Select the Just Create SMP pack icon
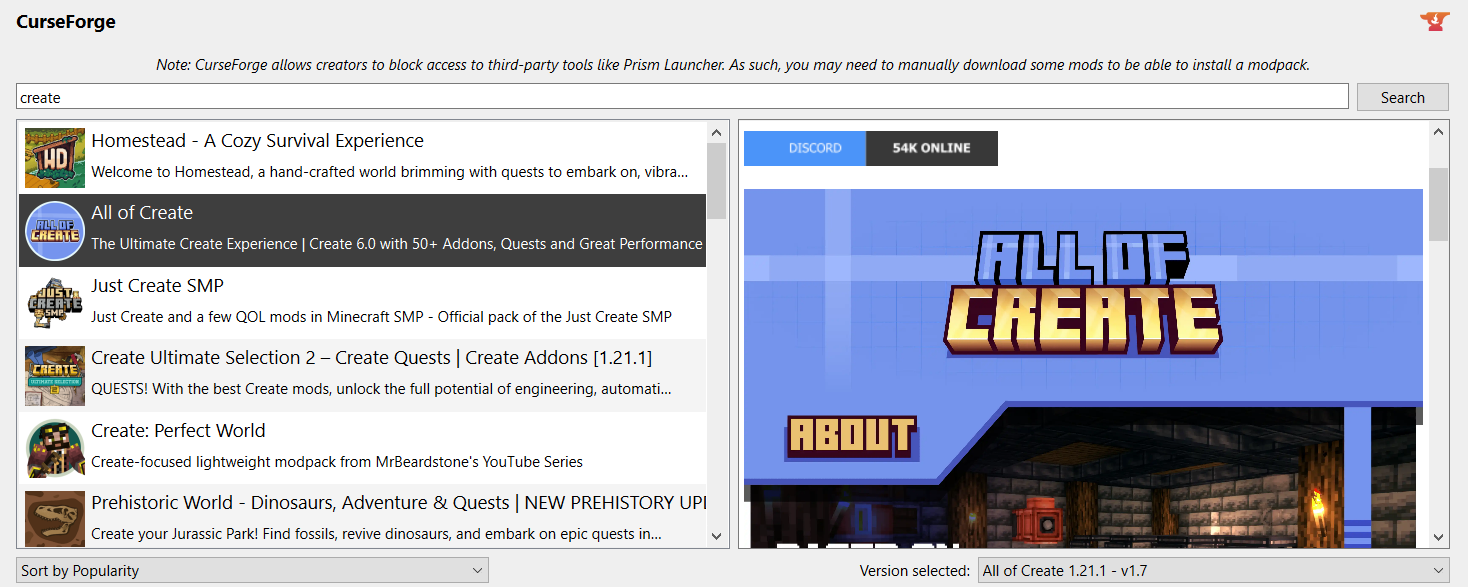The height and width of the screenshot is (587, 1468). [55, 303]
